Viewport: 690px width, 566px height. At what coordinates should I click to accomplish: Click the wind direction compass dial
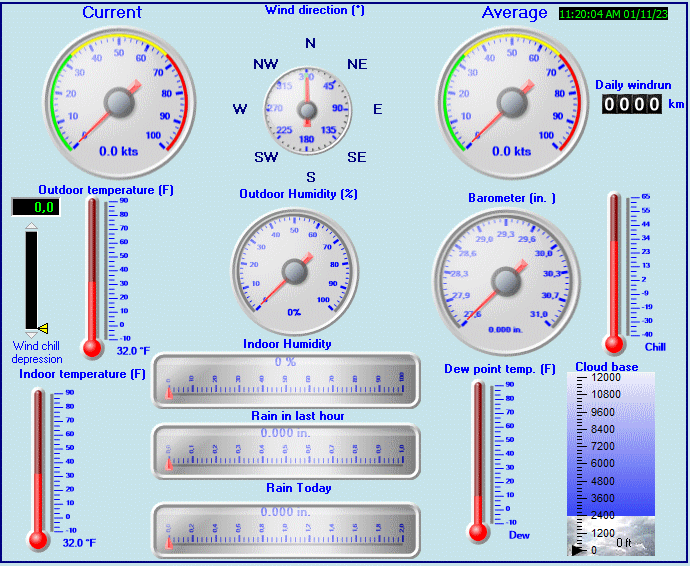[x=307, y=109]
